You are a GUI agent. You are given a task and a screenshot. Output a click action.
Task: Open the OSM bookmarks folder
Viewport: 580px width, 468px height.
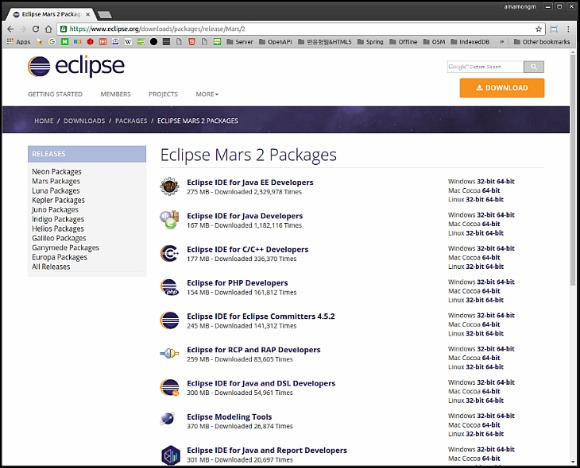tap(434, 42)
